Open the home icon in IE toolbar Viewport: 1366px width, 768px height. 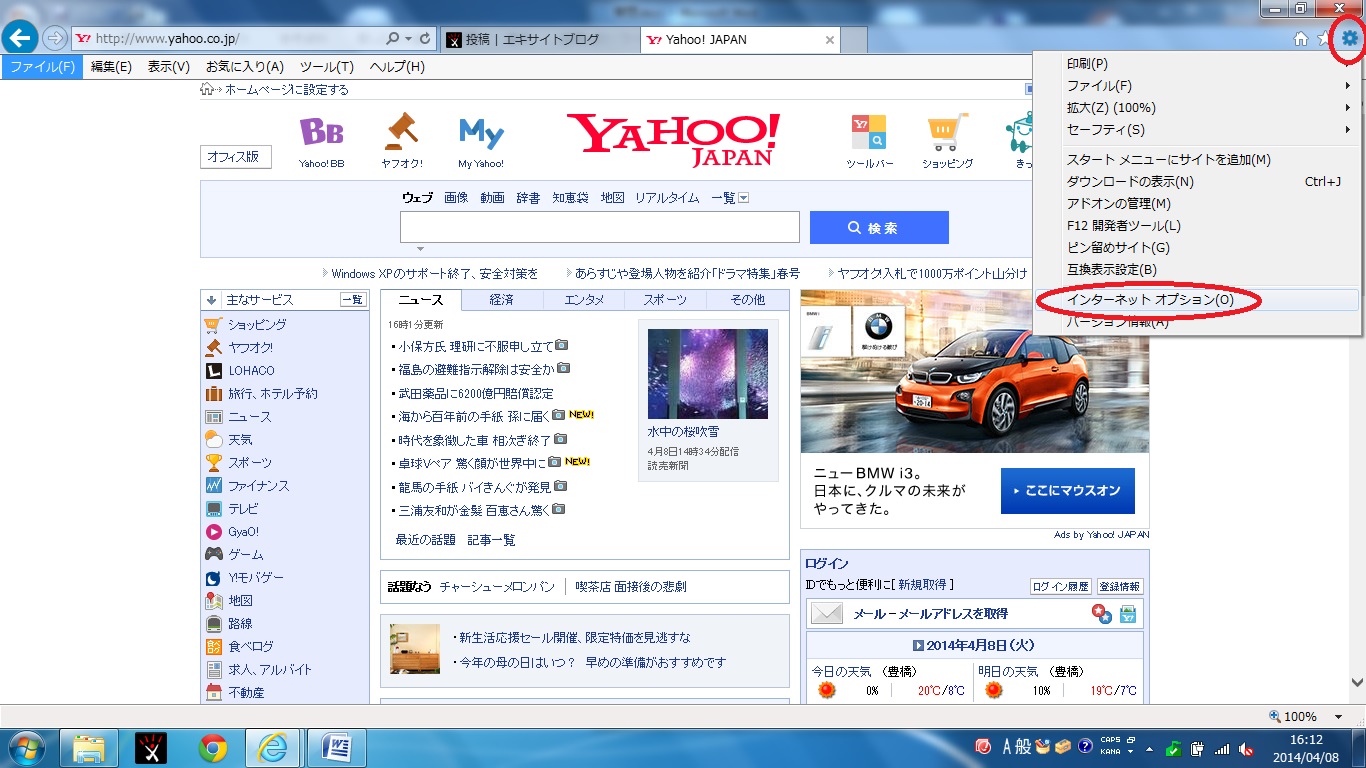click(1301, 39)
